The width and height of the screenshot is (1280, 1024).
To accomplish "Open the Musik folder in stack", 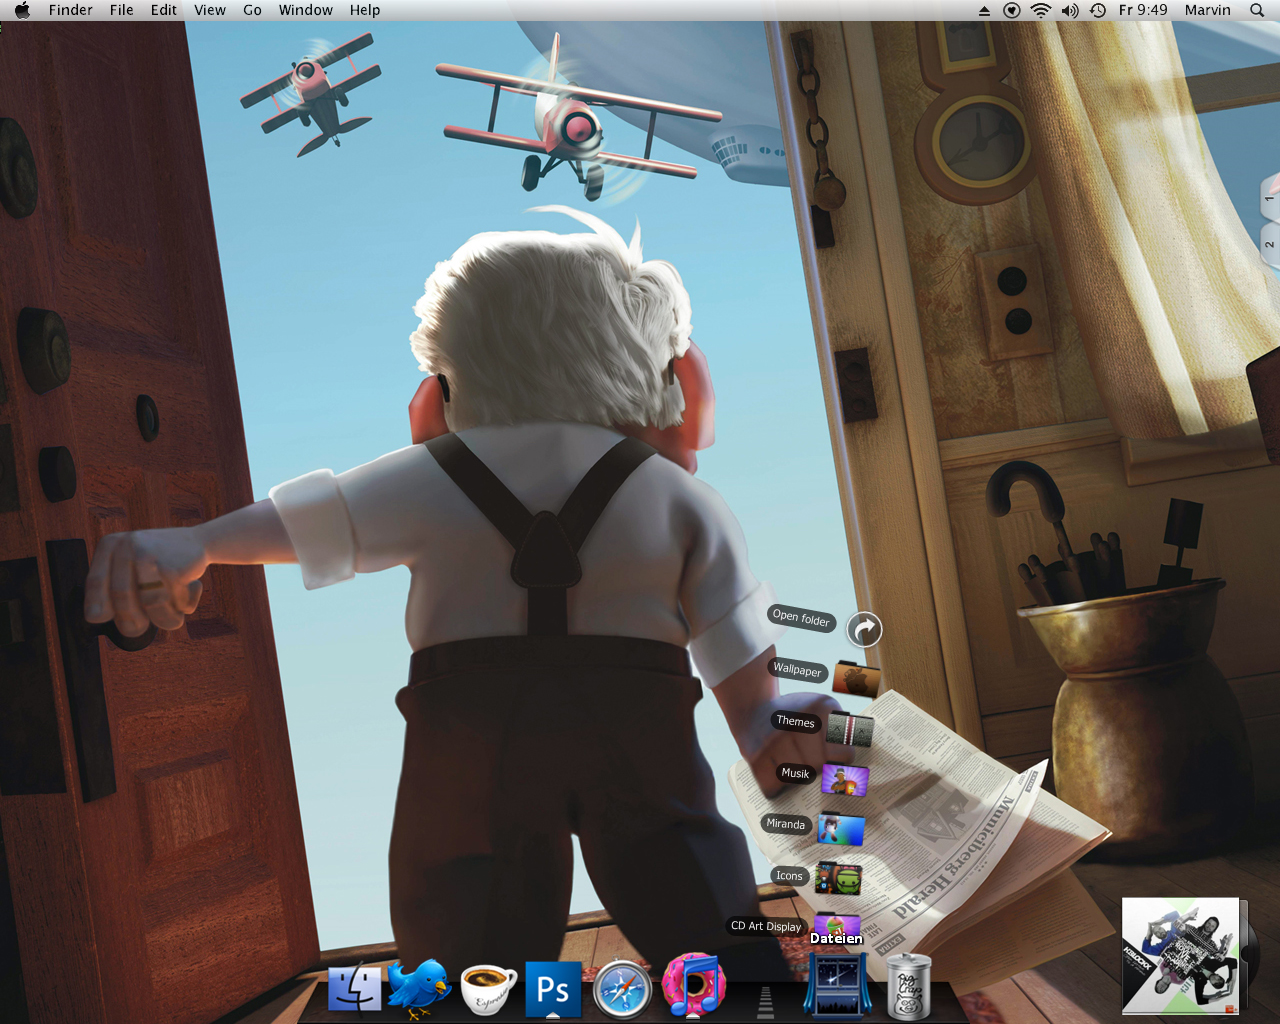I will pos(845,779).
